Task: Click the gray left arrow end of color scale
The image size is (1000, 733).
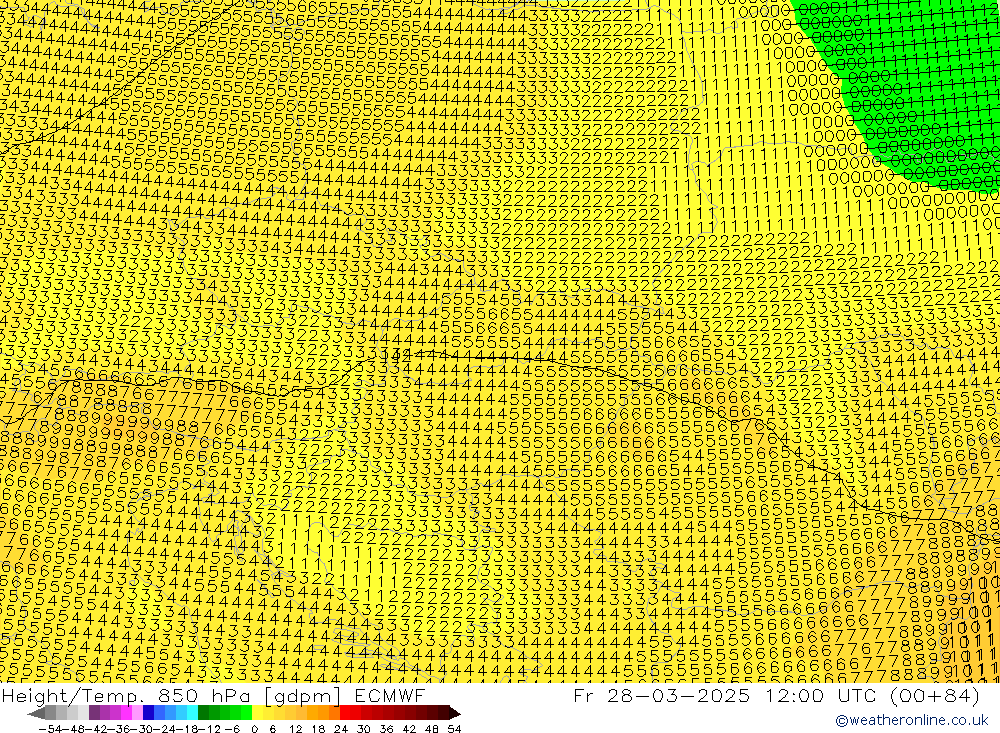Action: (x=36, y=714)
